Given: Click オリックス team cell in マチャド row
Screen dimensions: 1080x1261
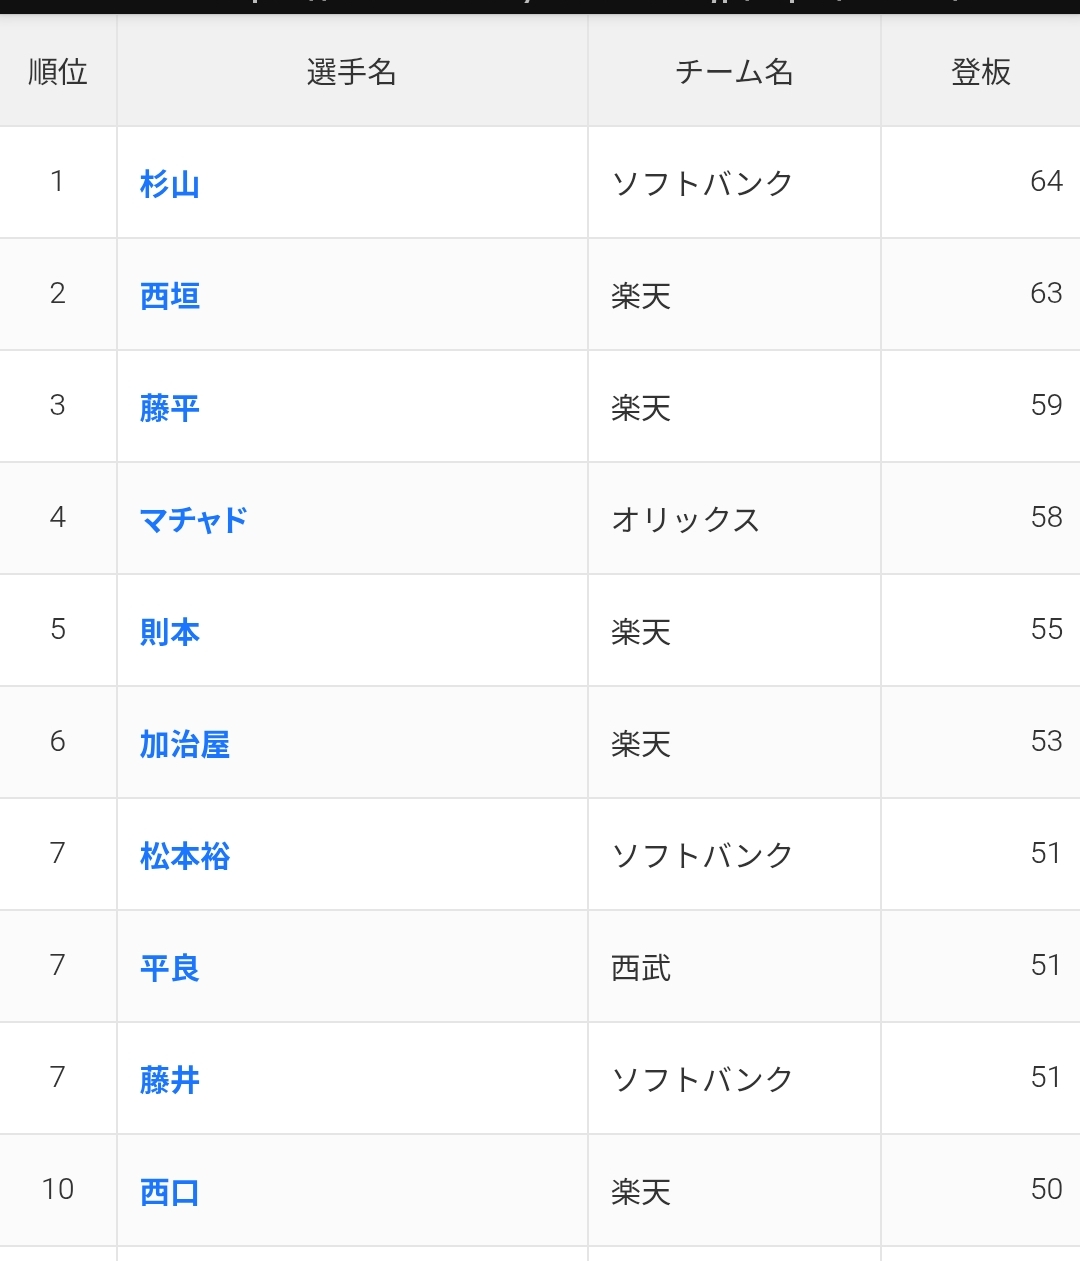Looking at the screenshot, I should (686, 520).
